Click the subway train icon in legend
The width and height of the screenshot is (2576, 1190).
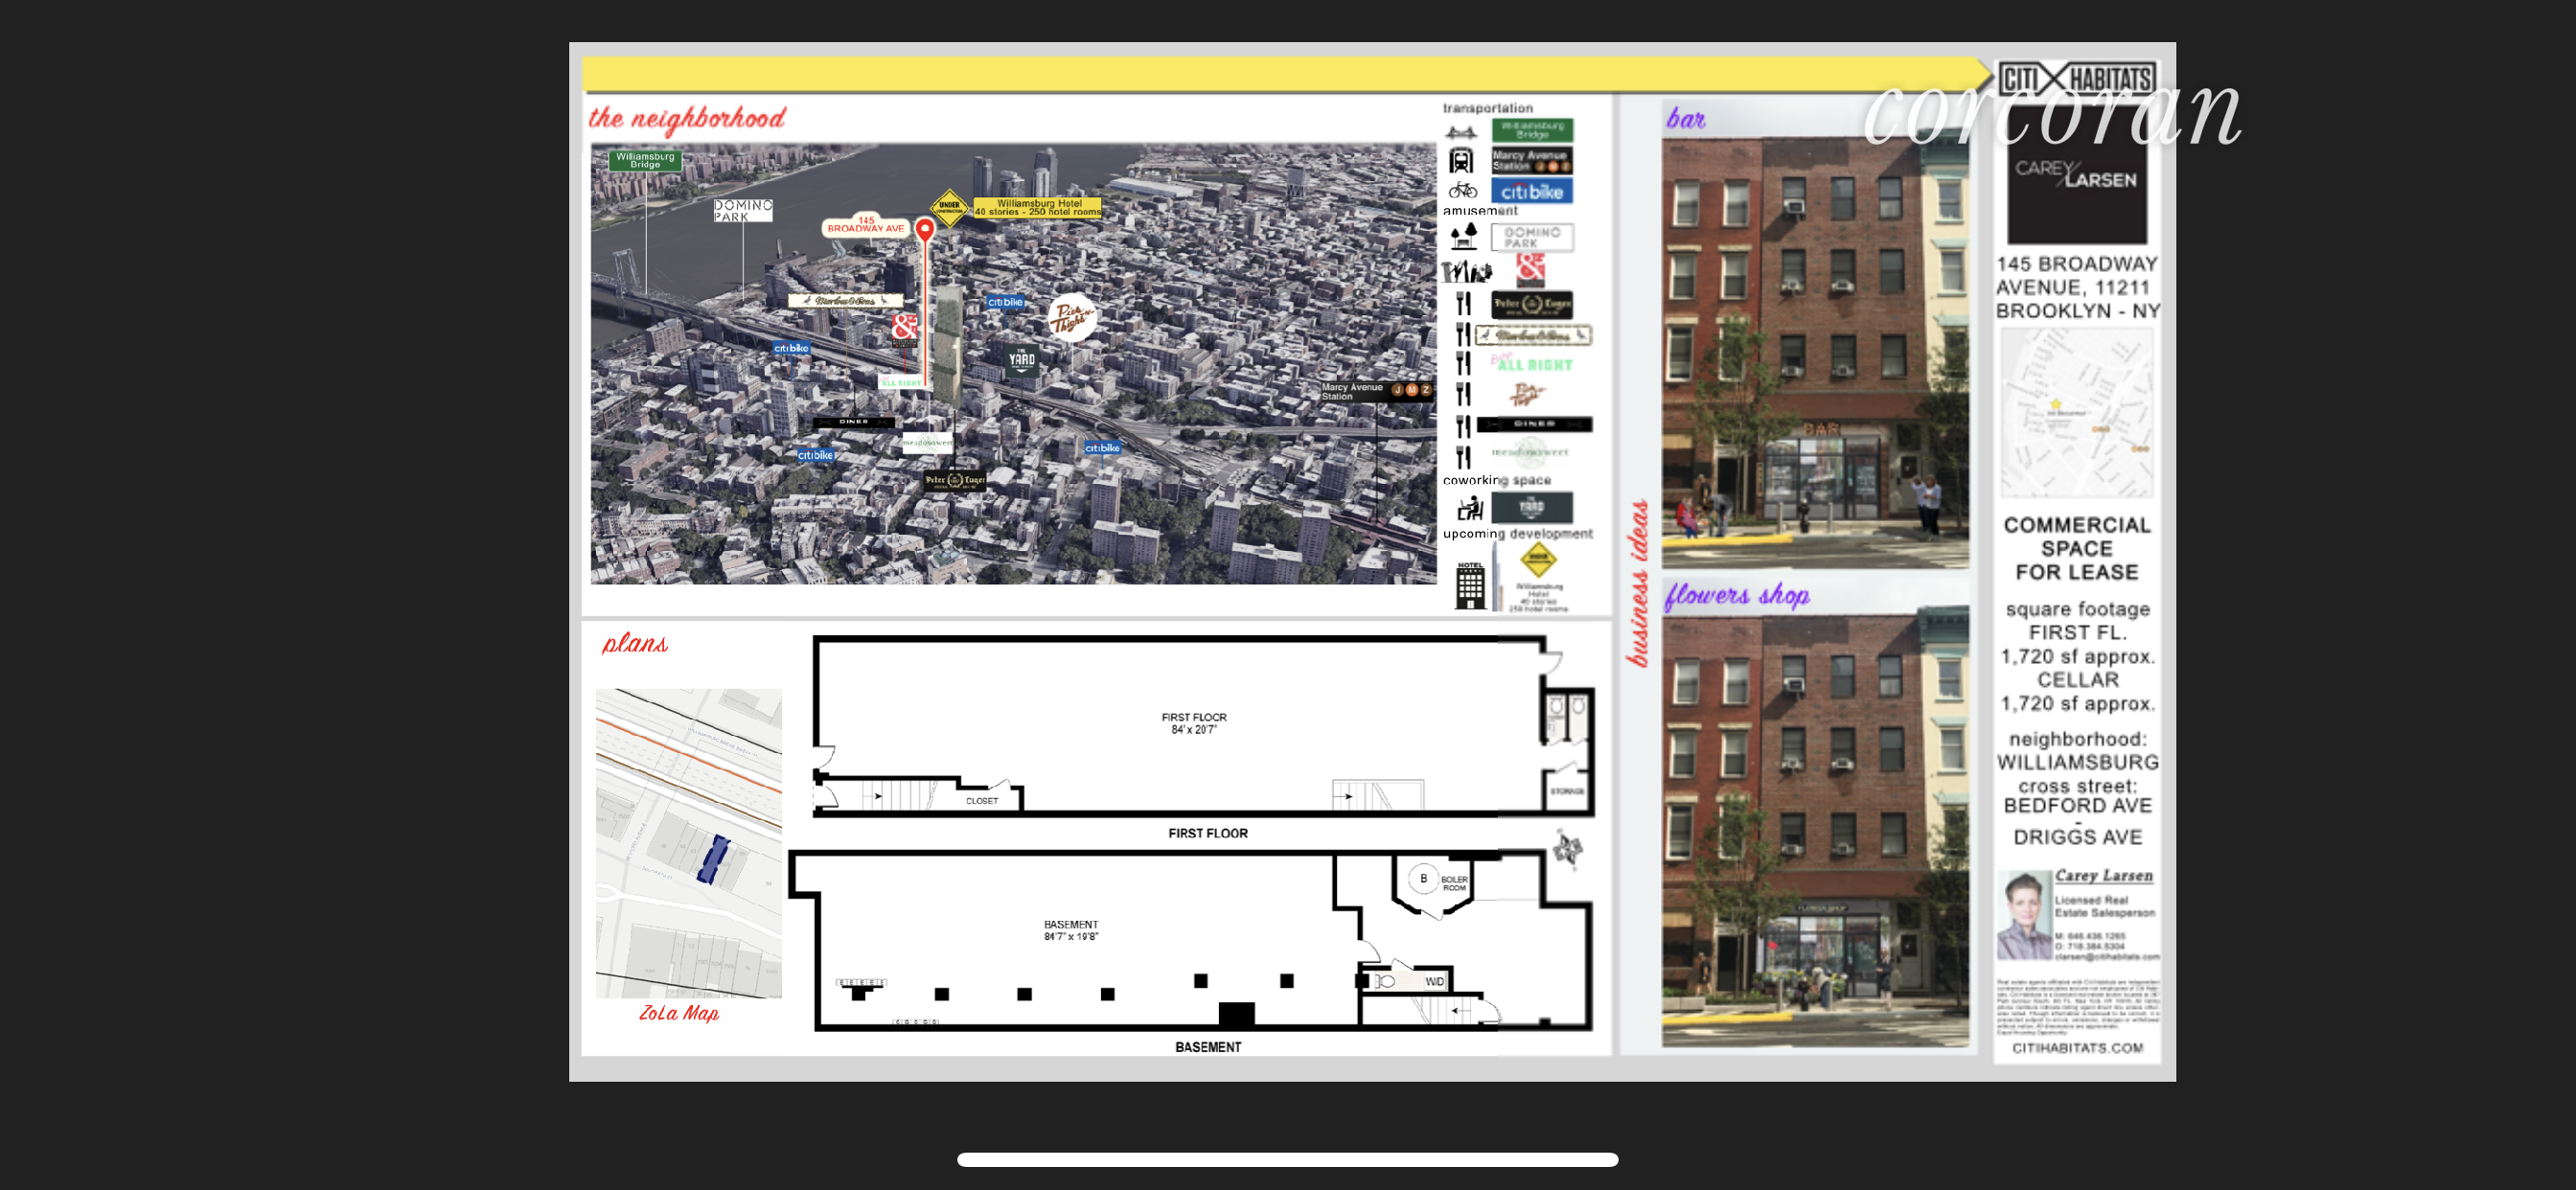pyautogui.click(x=1461, y=161)
